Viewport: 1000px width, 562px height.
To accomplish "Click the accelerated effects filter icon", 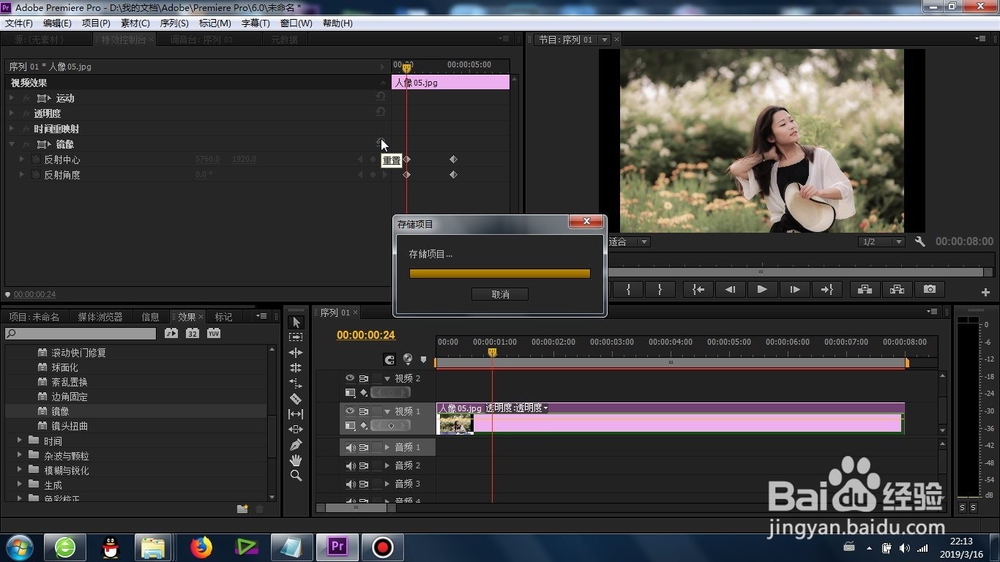I will pos(171,333).
